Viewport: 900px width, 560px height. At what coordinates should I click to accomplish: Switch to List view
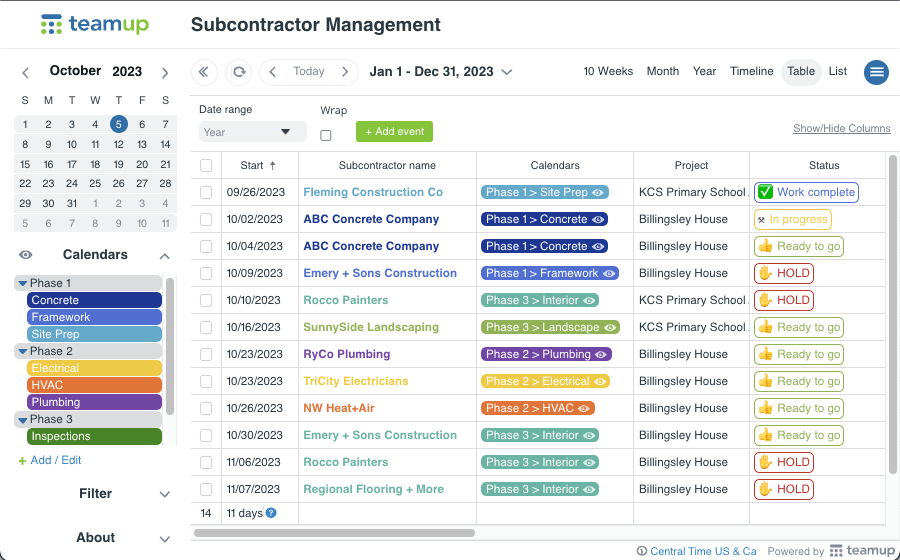pos(838,71)
